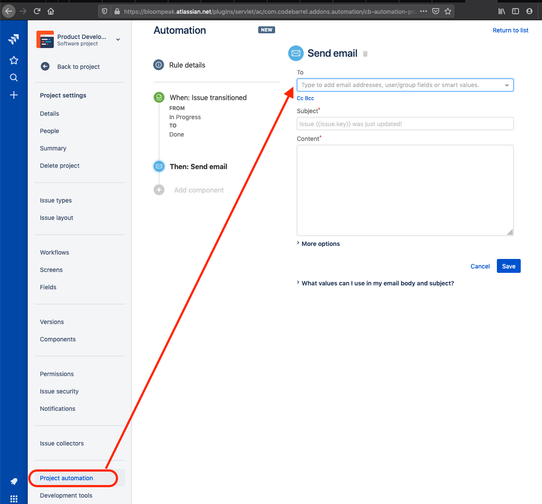Screen dimensions: 542x504
Task: Open the app switcher grid icon
Action: [x=14, y=498]
